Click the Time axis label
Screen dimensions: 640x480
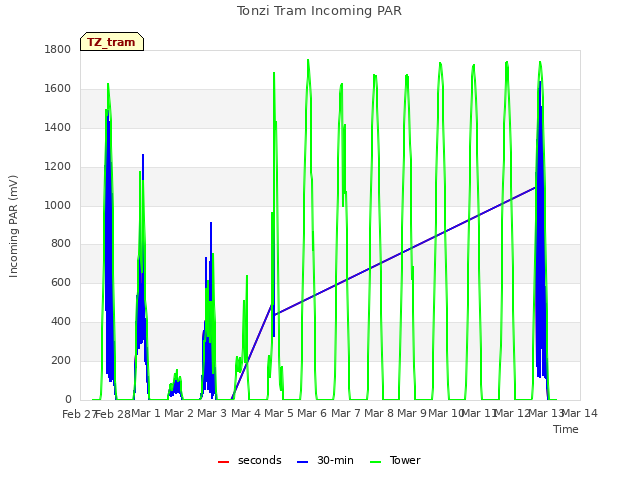click(566, 429)
